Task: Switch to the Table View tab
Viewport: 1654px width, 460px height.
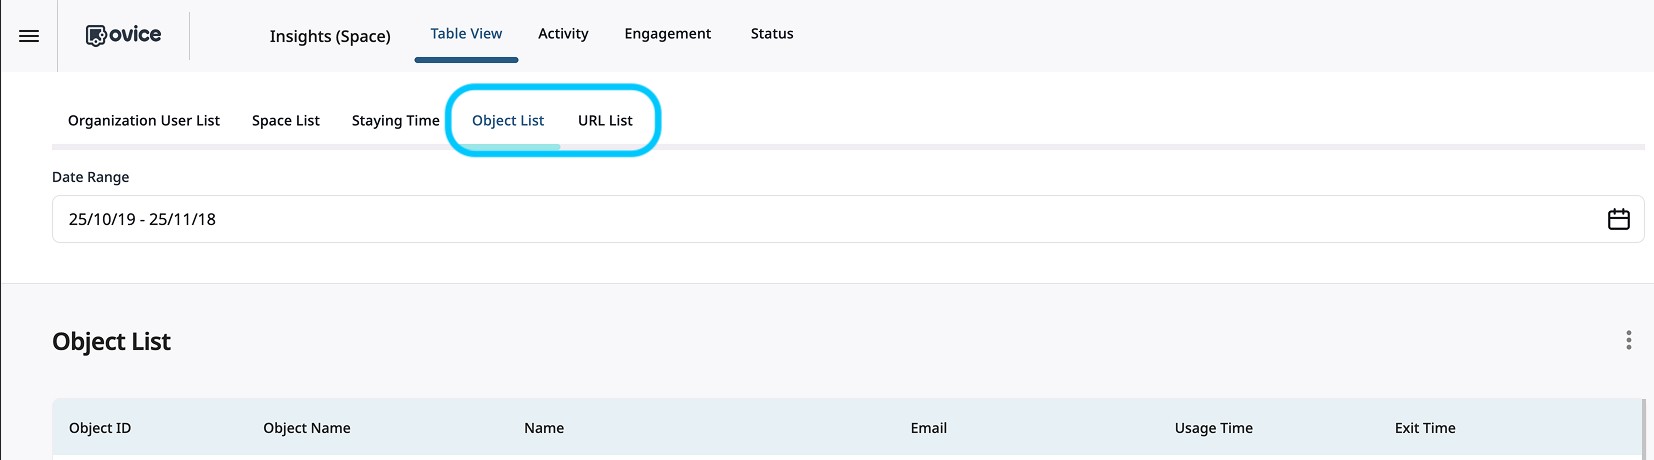Action: click(466, 34)
